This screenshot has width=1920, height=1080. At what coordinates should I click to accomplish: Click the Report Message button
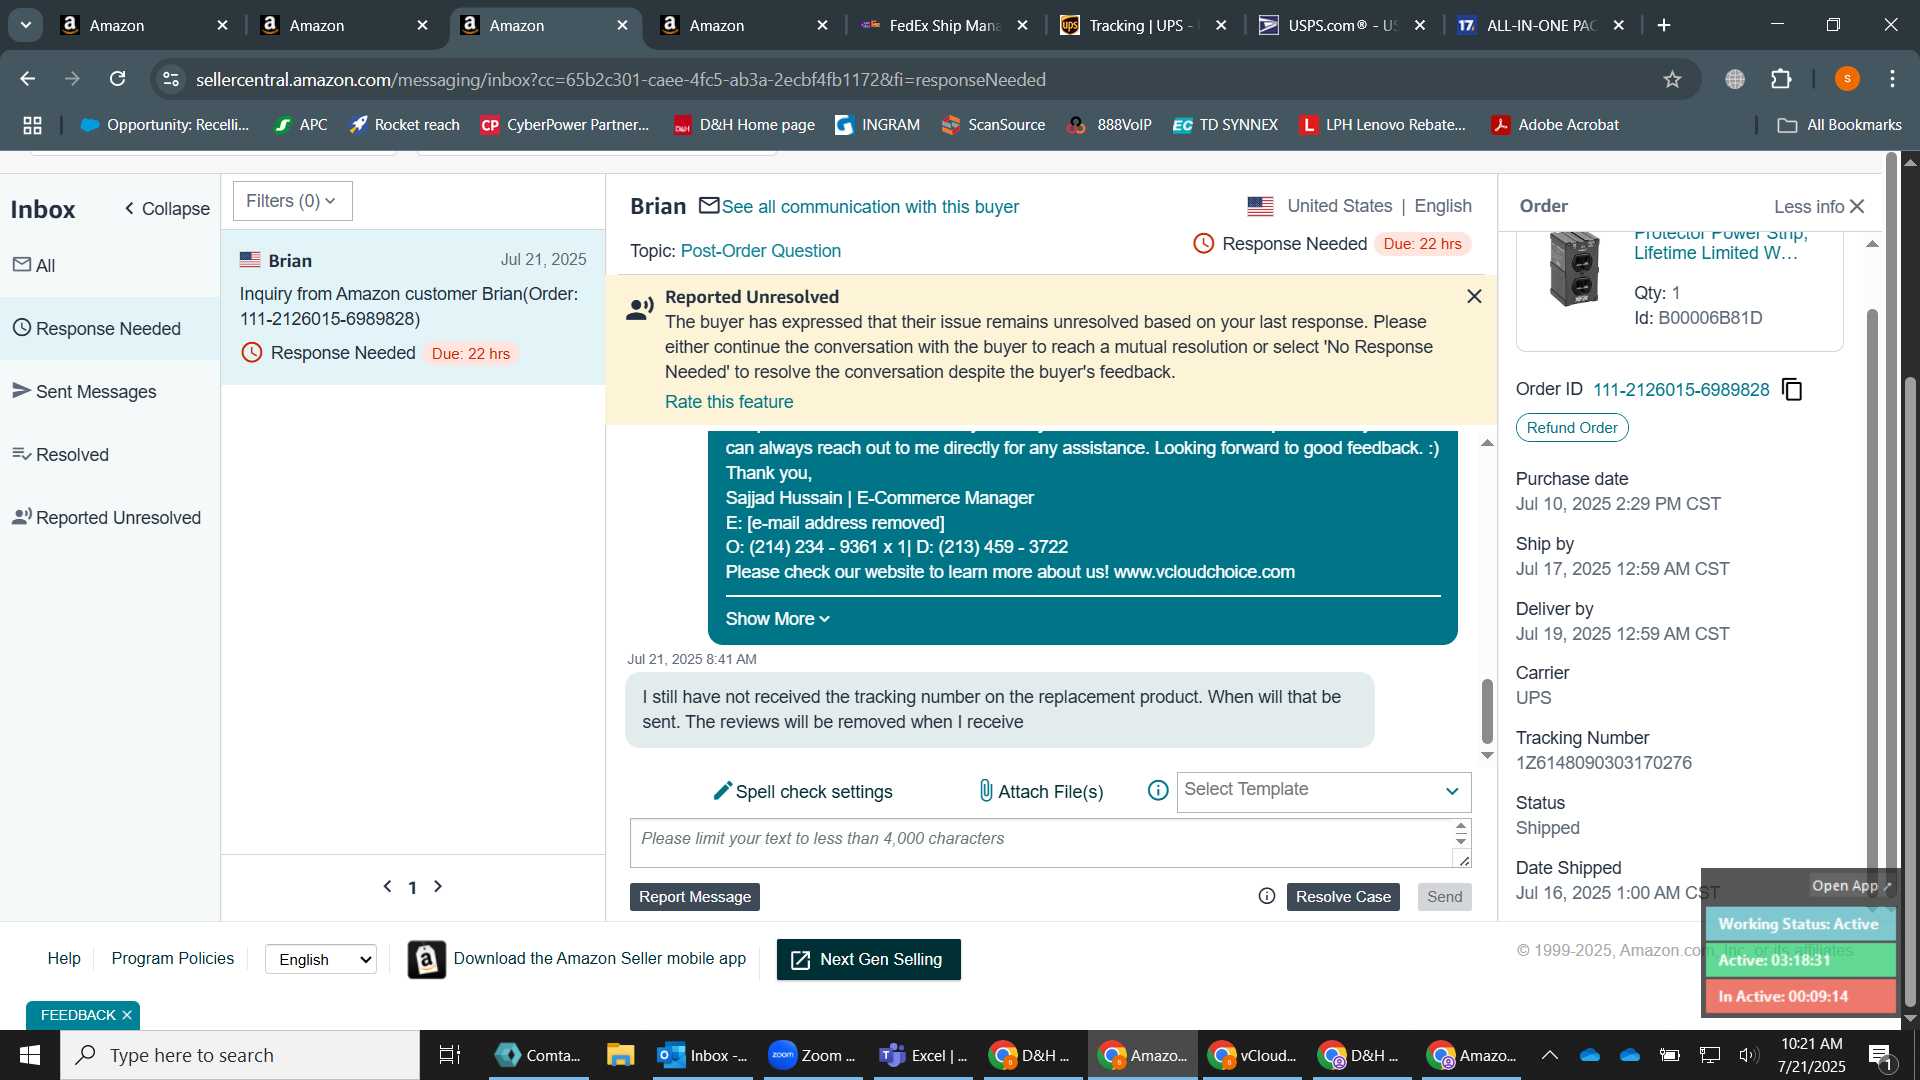tap(695, 896)
